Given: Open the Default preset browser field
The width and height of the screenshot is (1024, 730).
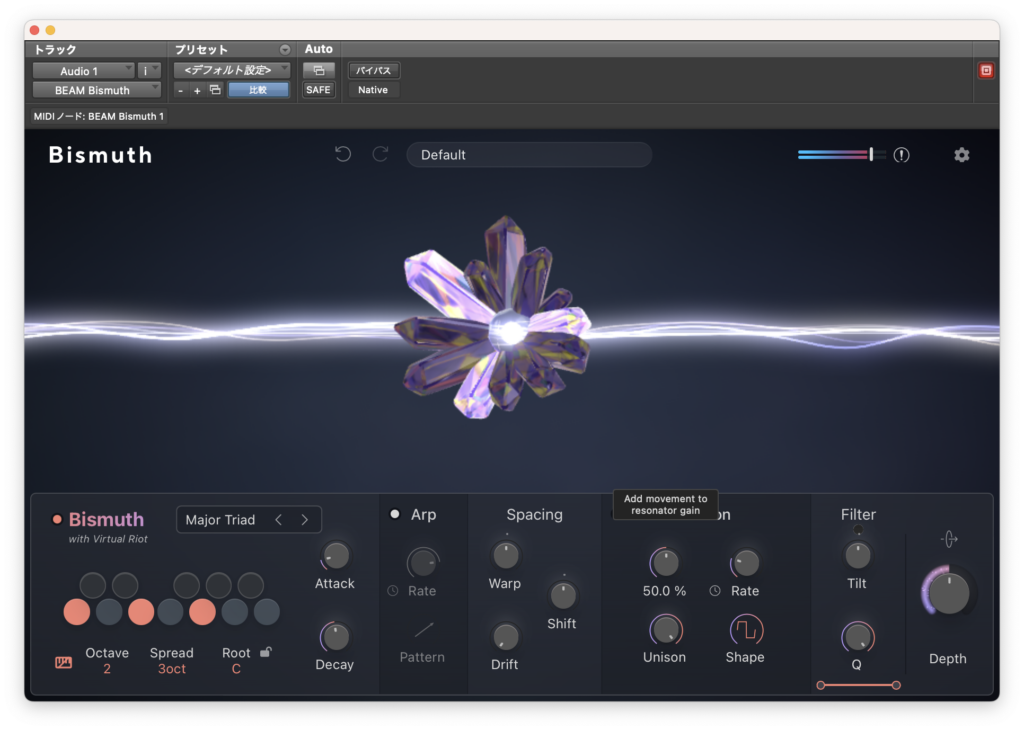Looking at the screenshot, I should click(x=529, y=155).
